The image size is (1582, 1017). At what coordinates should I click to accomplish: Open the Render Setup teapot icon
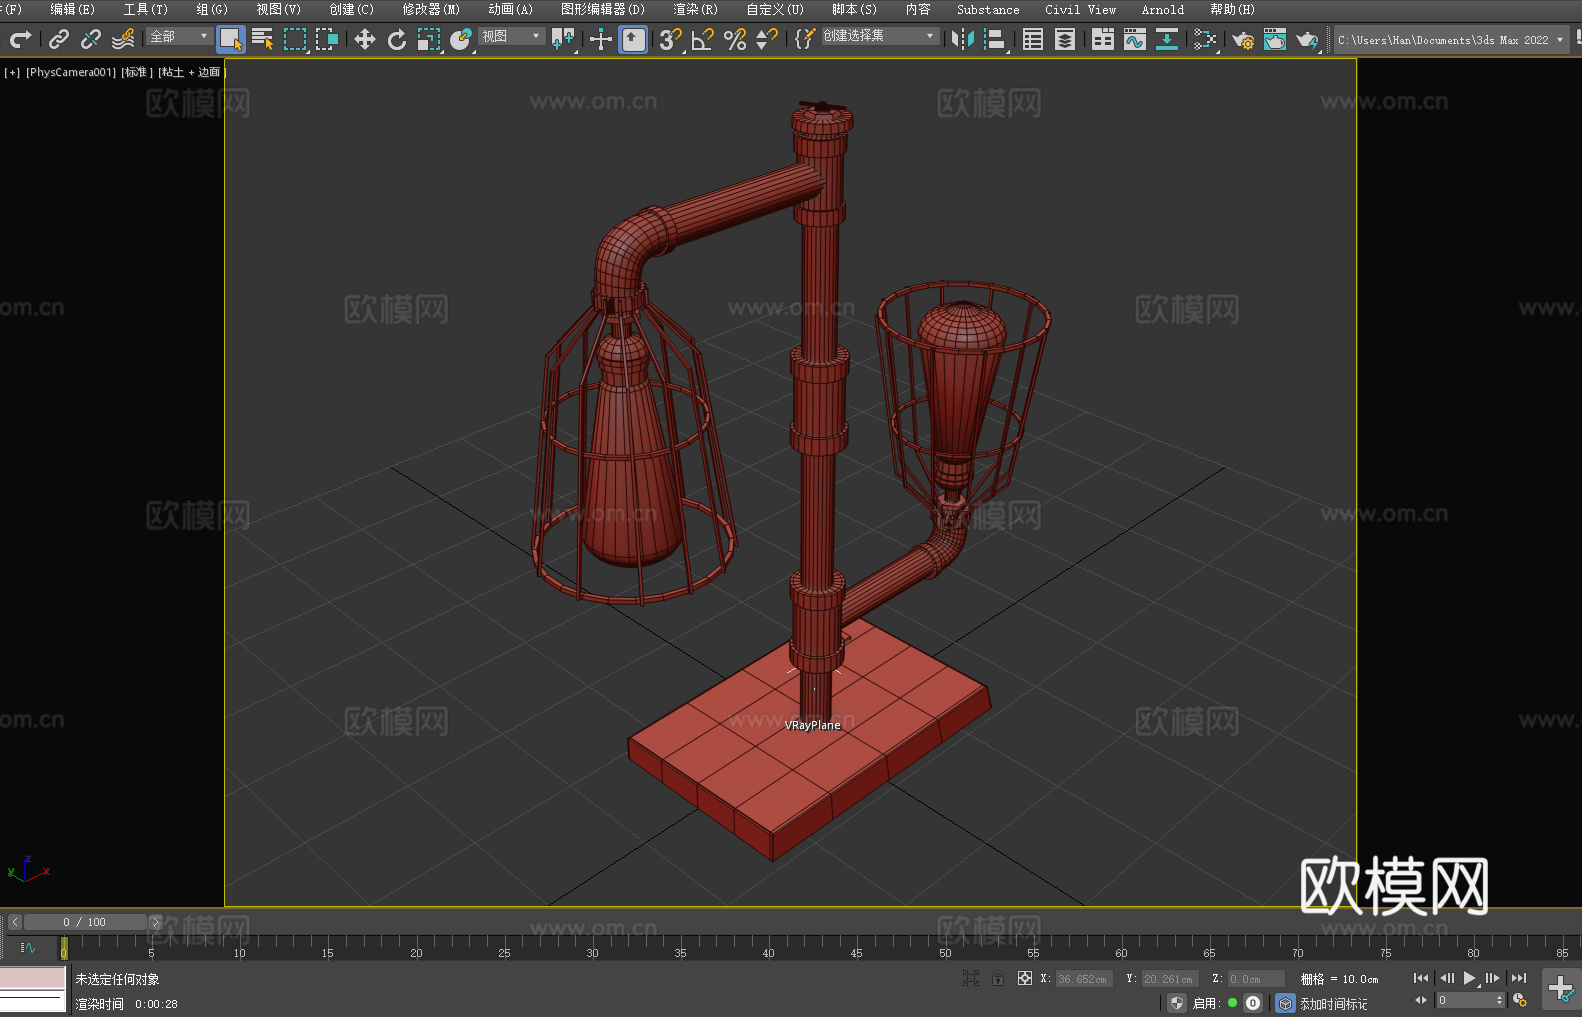coord(1242,39)
